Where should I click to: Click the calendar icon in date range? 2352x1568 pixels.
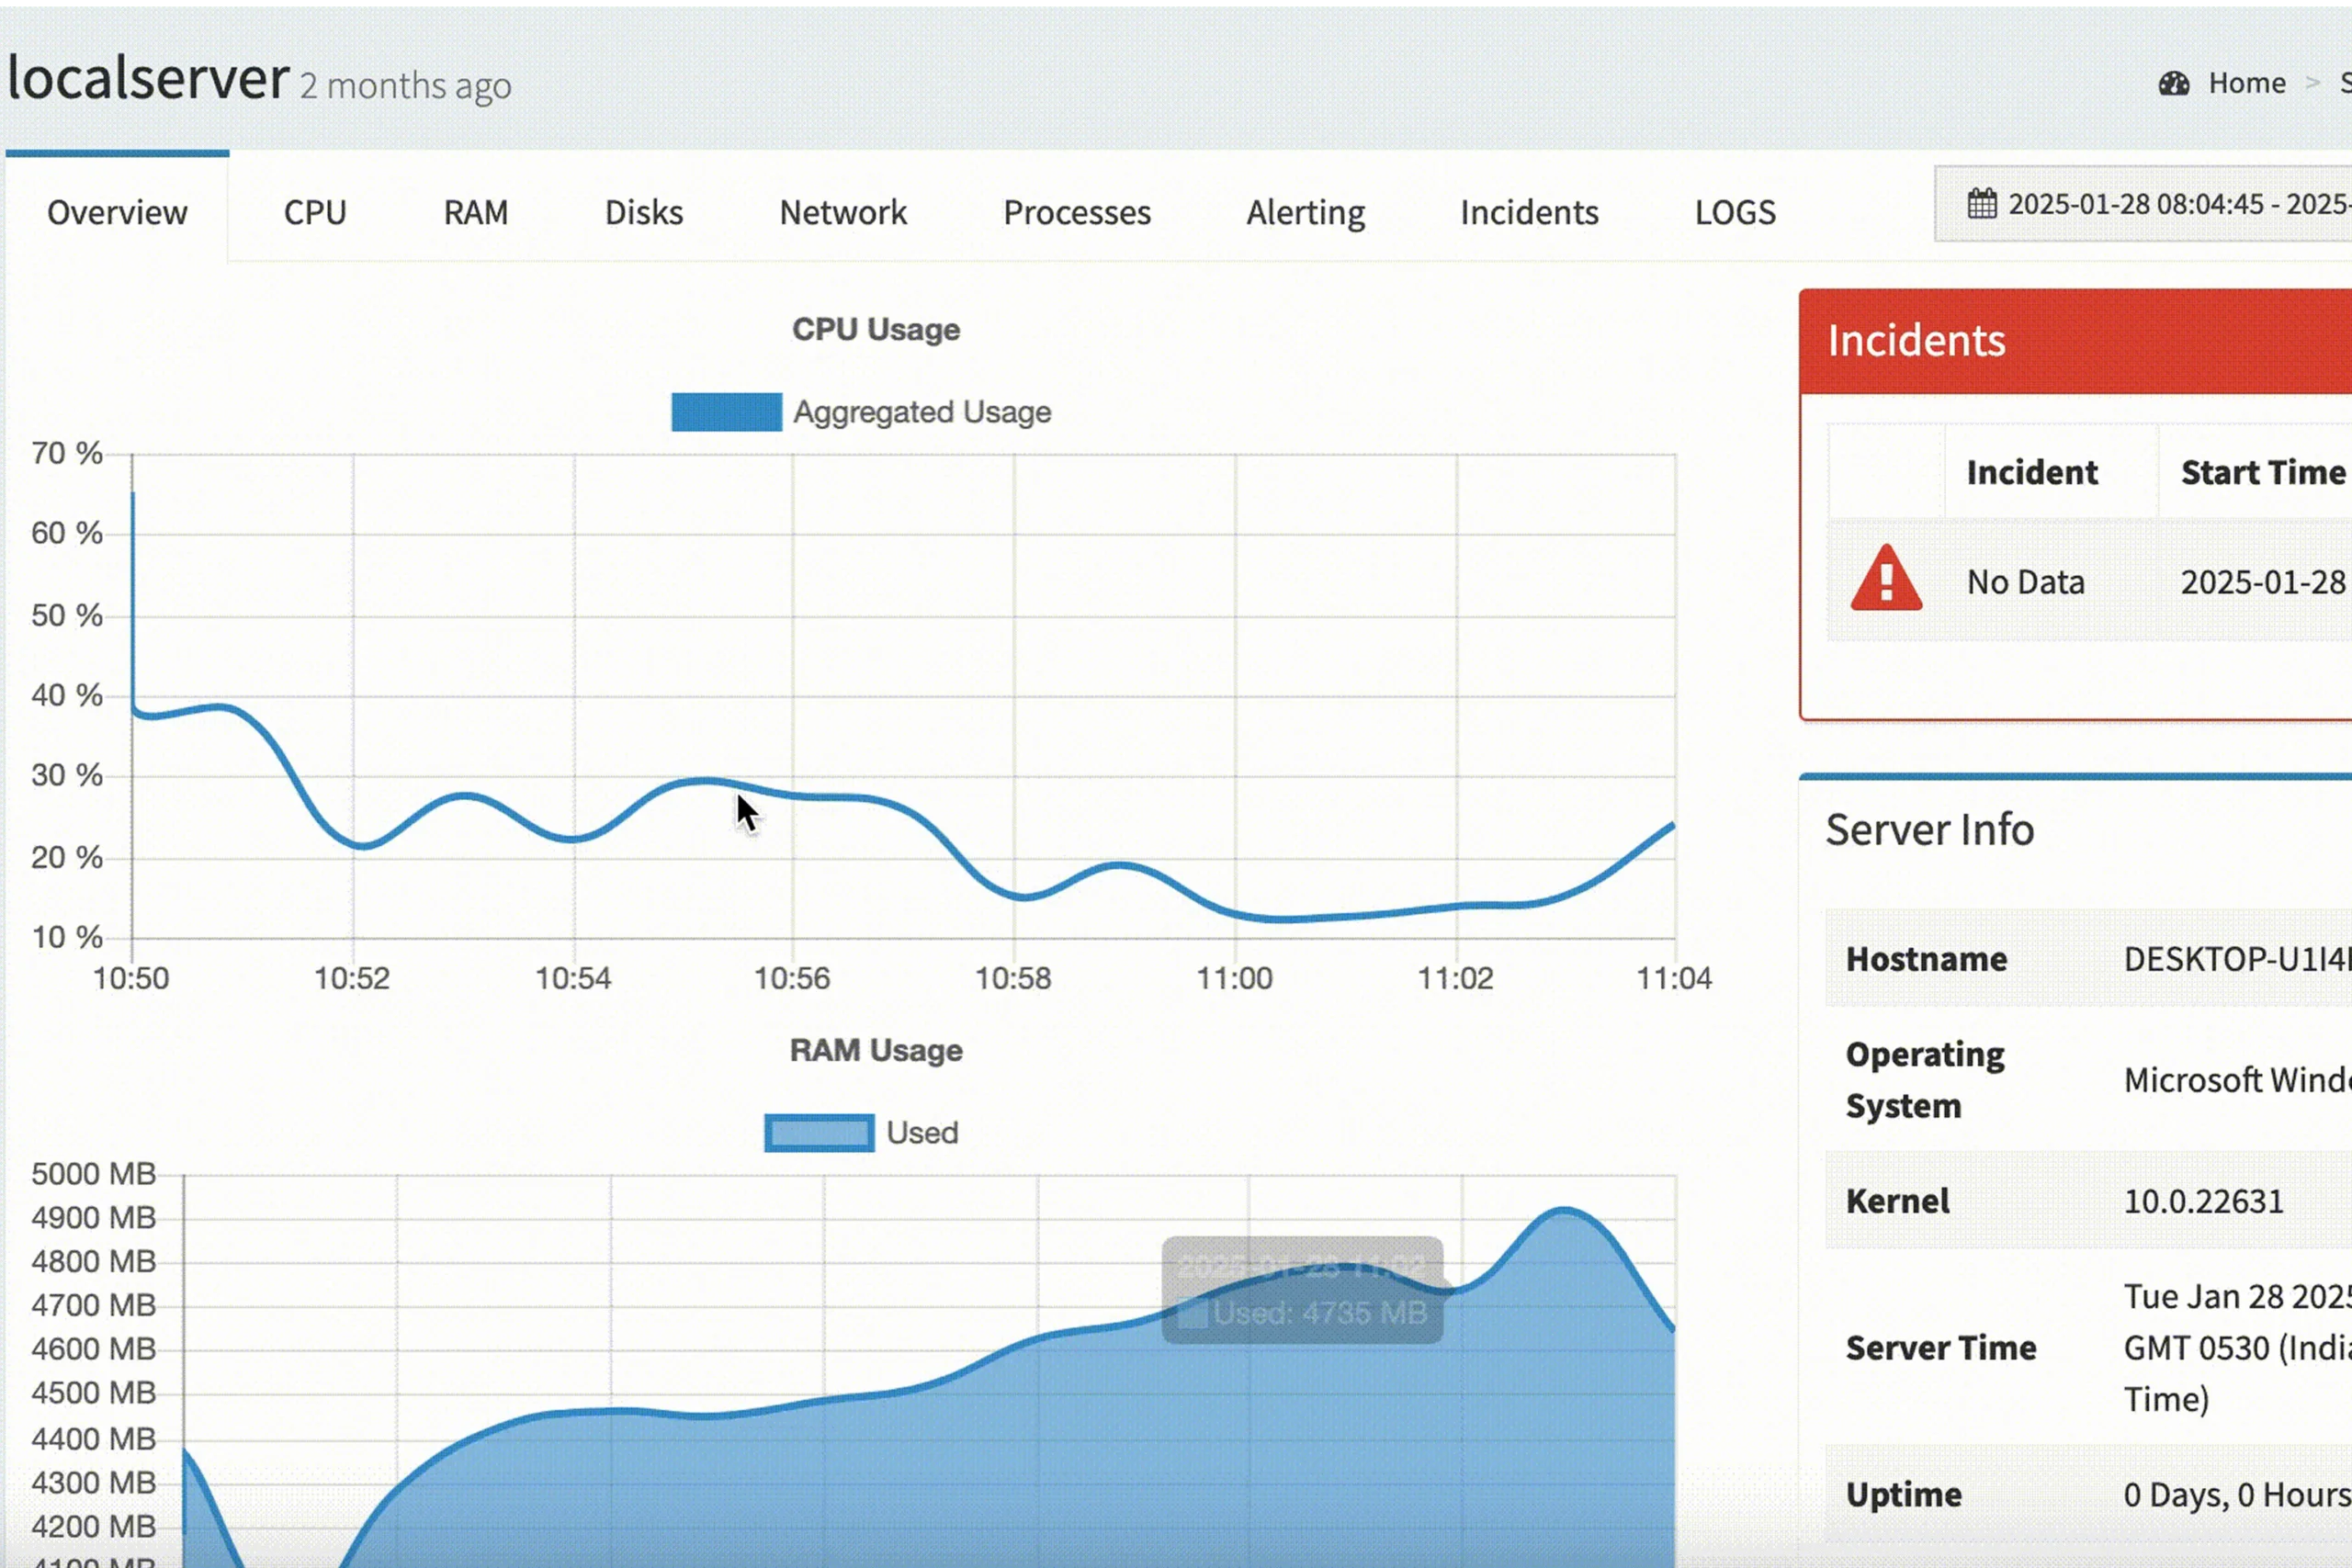coord(1981,204)
